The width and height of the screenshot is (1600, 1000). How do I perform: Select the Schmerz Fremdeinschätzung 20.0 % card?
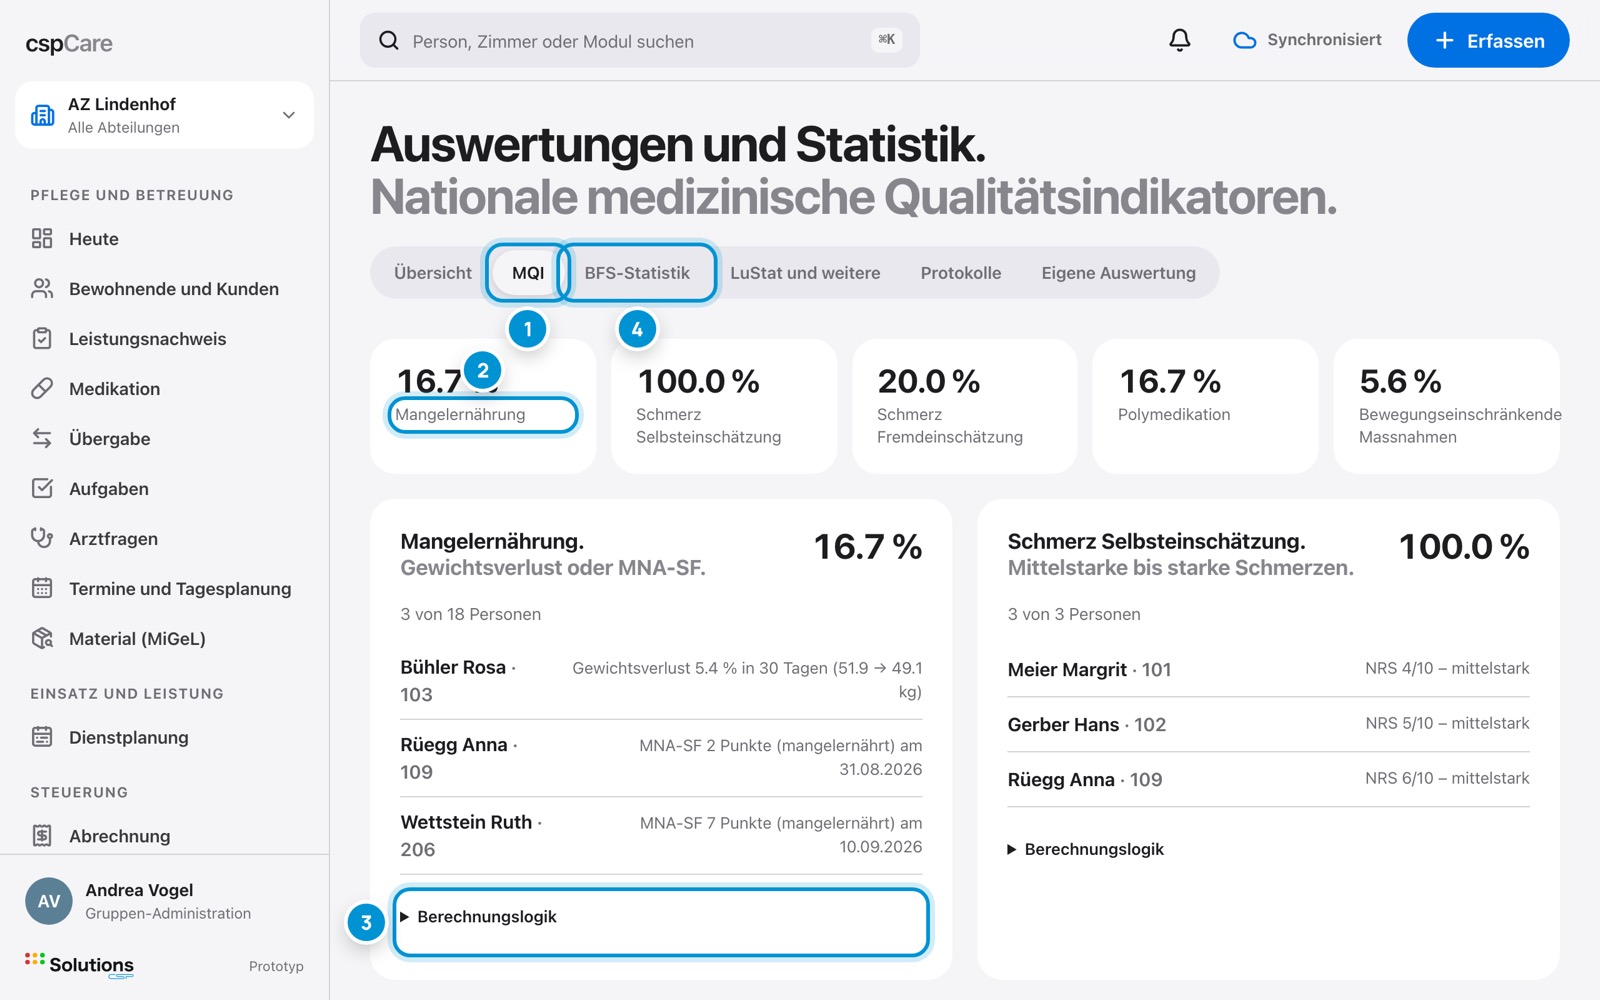[x=964, y=406]
